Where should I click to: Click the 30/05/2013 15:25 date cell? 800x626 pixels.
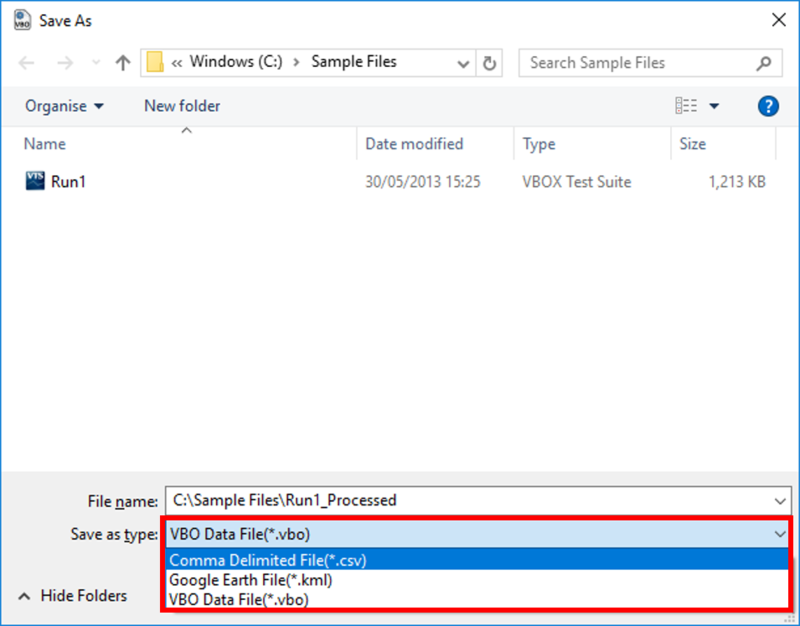pos(423,182)
